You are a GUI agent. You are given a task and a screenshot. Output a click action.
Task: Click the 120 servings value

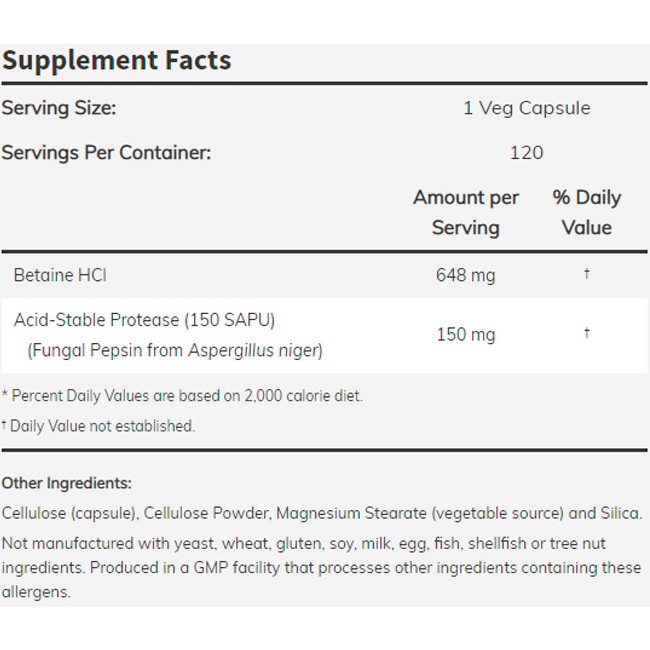(526, 153)
